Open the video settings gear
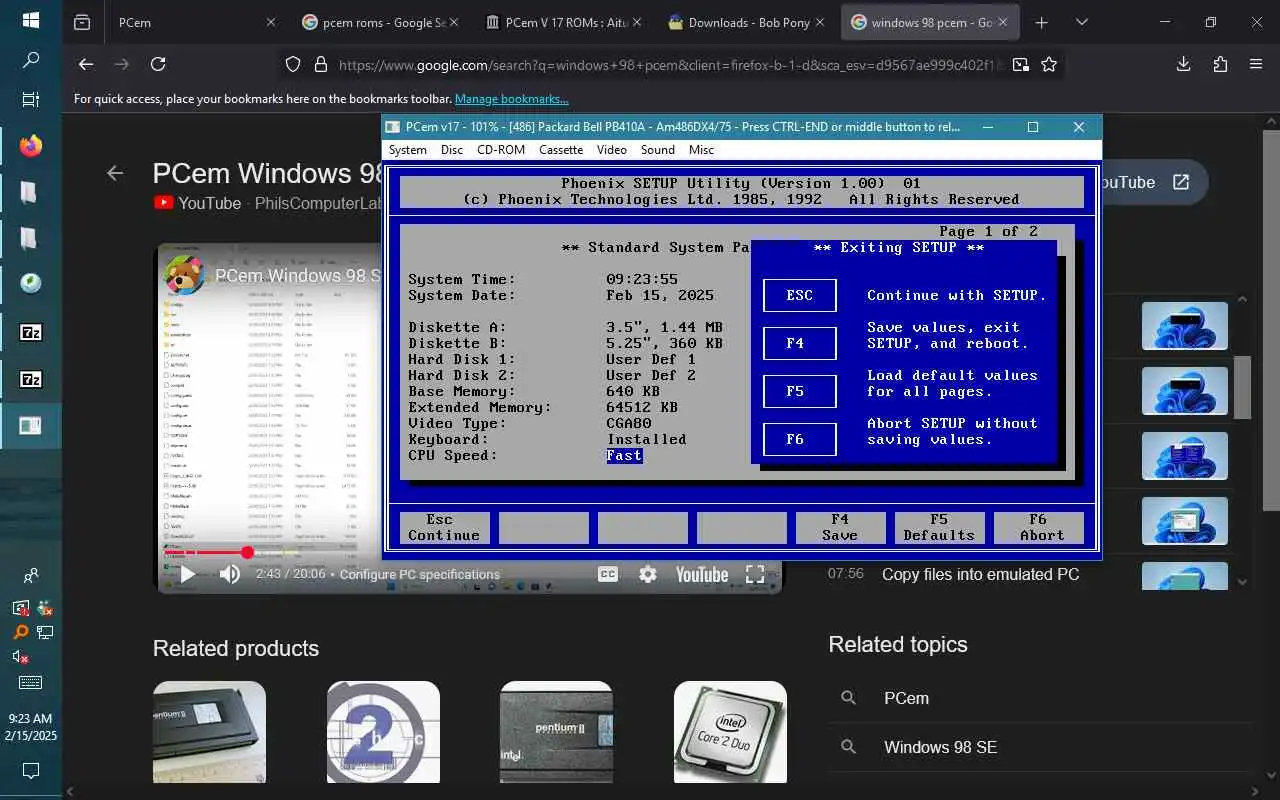1280x800 pixels. point(648,574)
